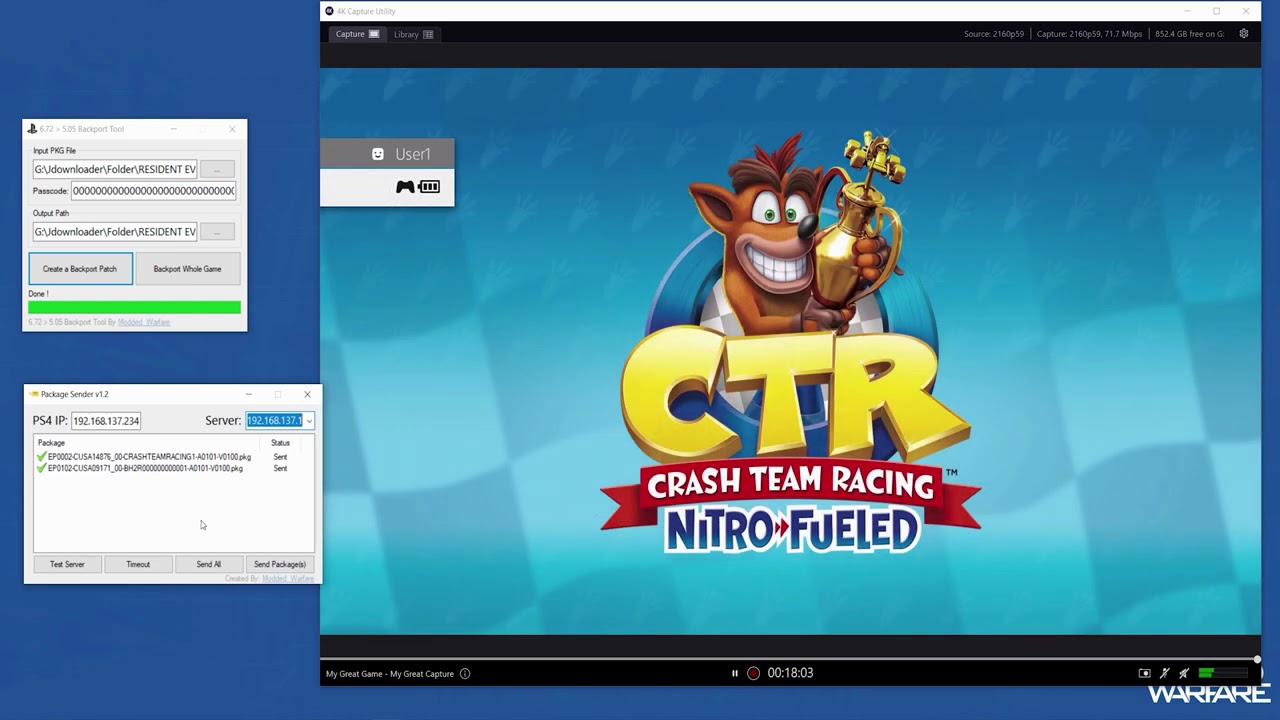1280x720 pixels.
Task: Browse for the input PKG file
Action: point(217,169)
